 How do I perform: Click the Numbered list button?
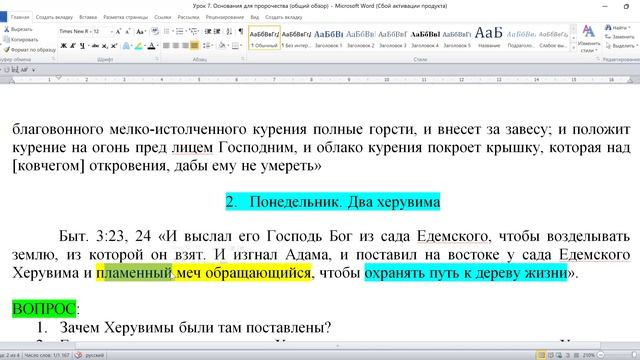click(x=180, y=31)
